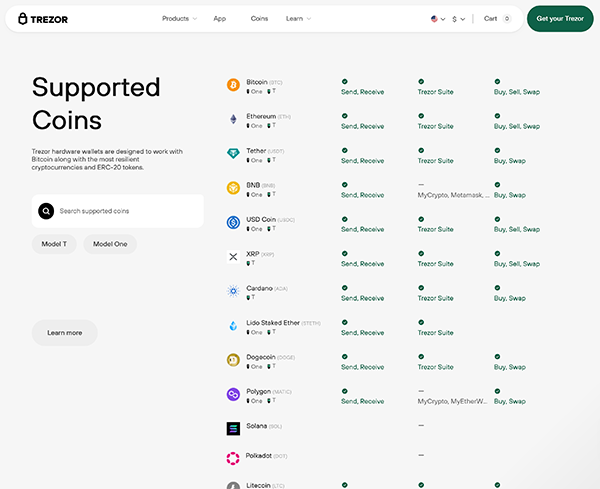Toggle the Model T filter
The height and width of the screenshot is (489, 600).
pyautogui.click(x=54, y=244)
